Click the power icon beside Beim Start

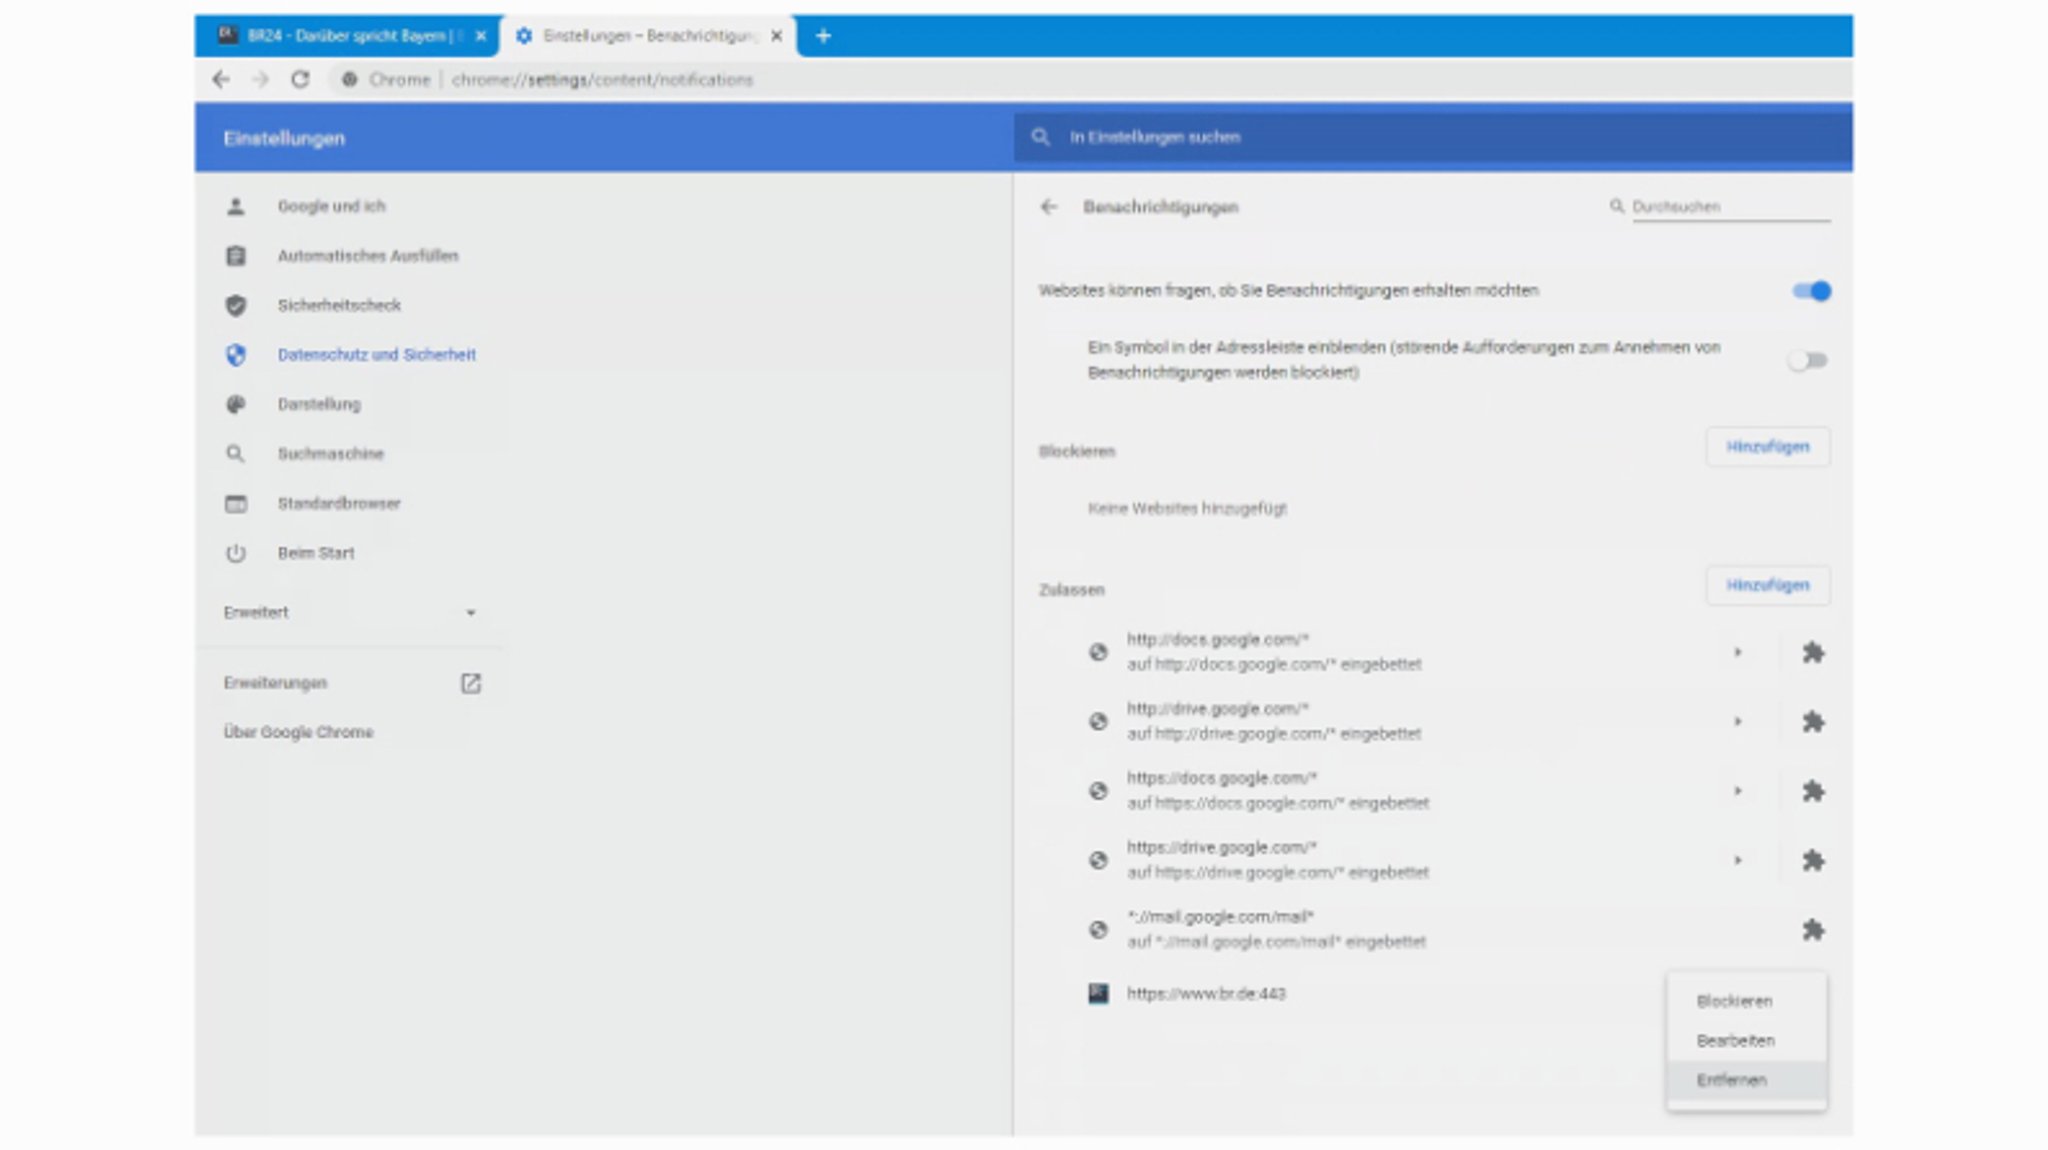point(236,553)
